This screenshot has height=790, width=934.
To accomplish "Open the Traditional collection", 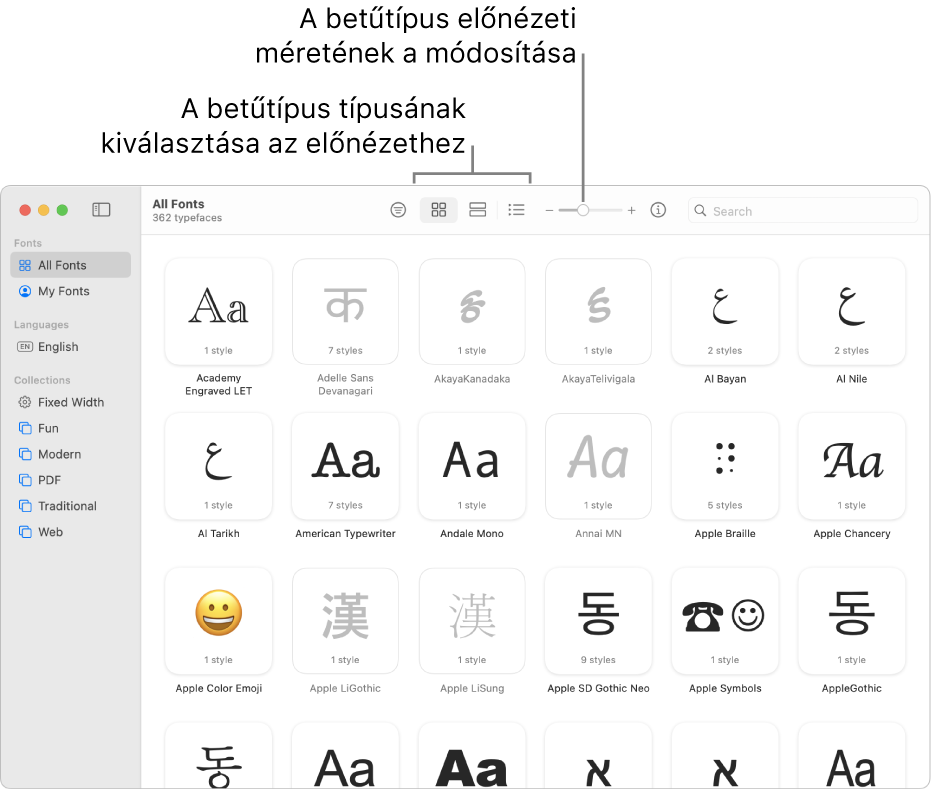I will [x=71, y=506].
